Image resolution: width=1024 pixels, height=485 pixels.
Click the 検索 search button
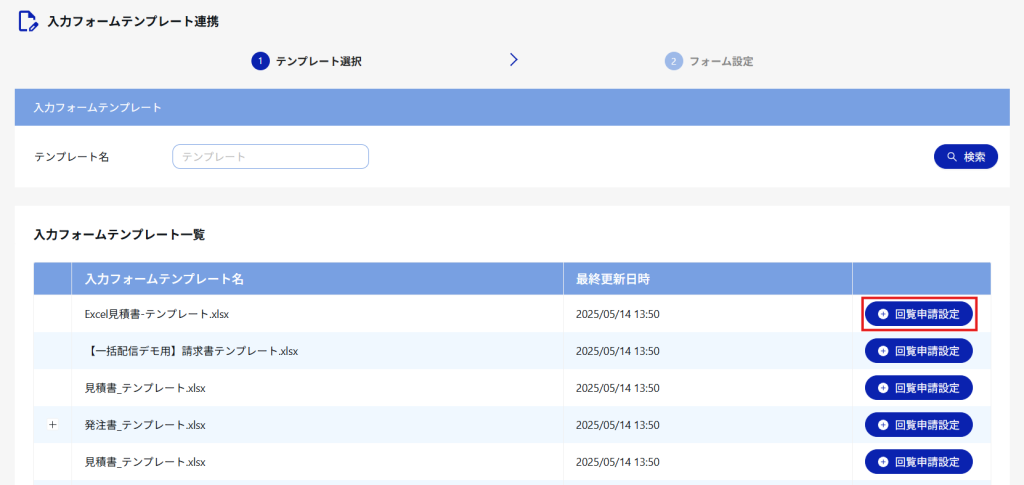966,157
